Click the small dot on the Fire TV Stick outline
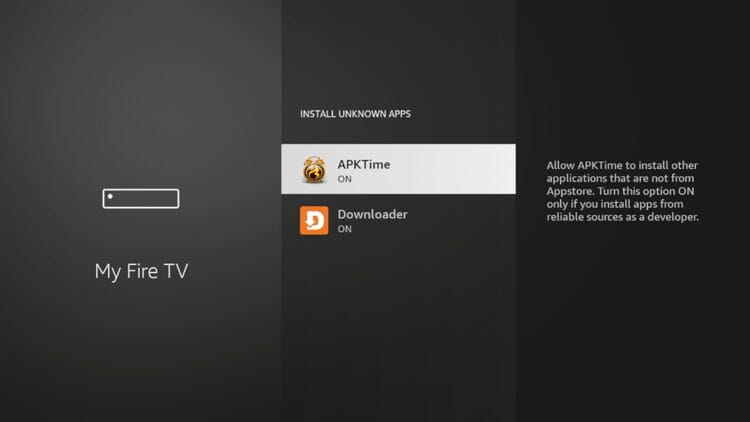Image resolution: width=750 pixels, height=422 pixels. [x=110, y=196]
